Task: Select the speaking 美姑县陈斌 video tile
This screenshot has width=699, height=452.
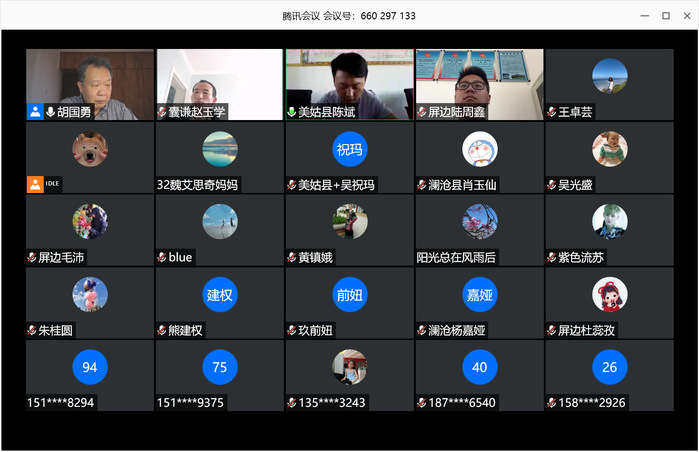Action: 350,84
